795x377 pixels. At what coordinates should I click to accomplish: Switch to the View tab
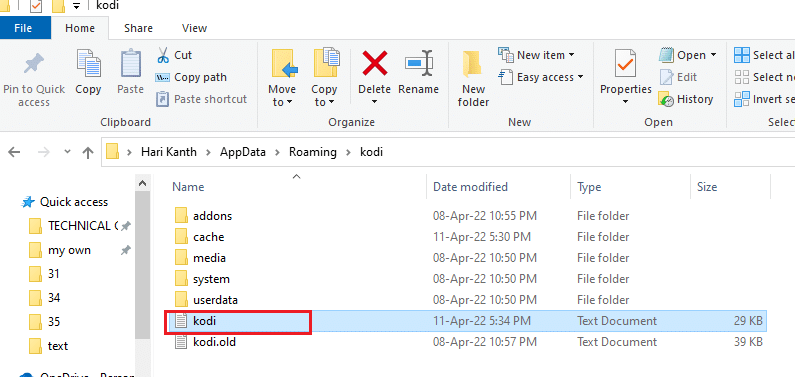point(194,28)
